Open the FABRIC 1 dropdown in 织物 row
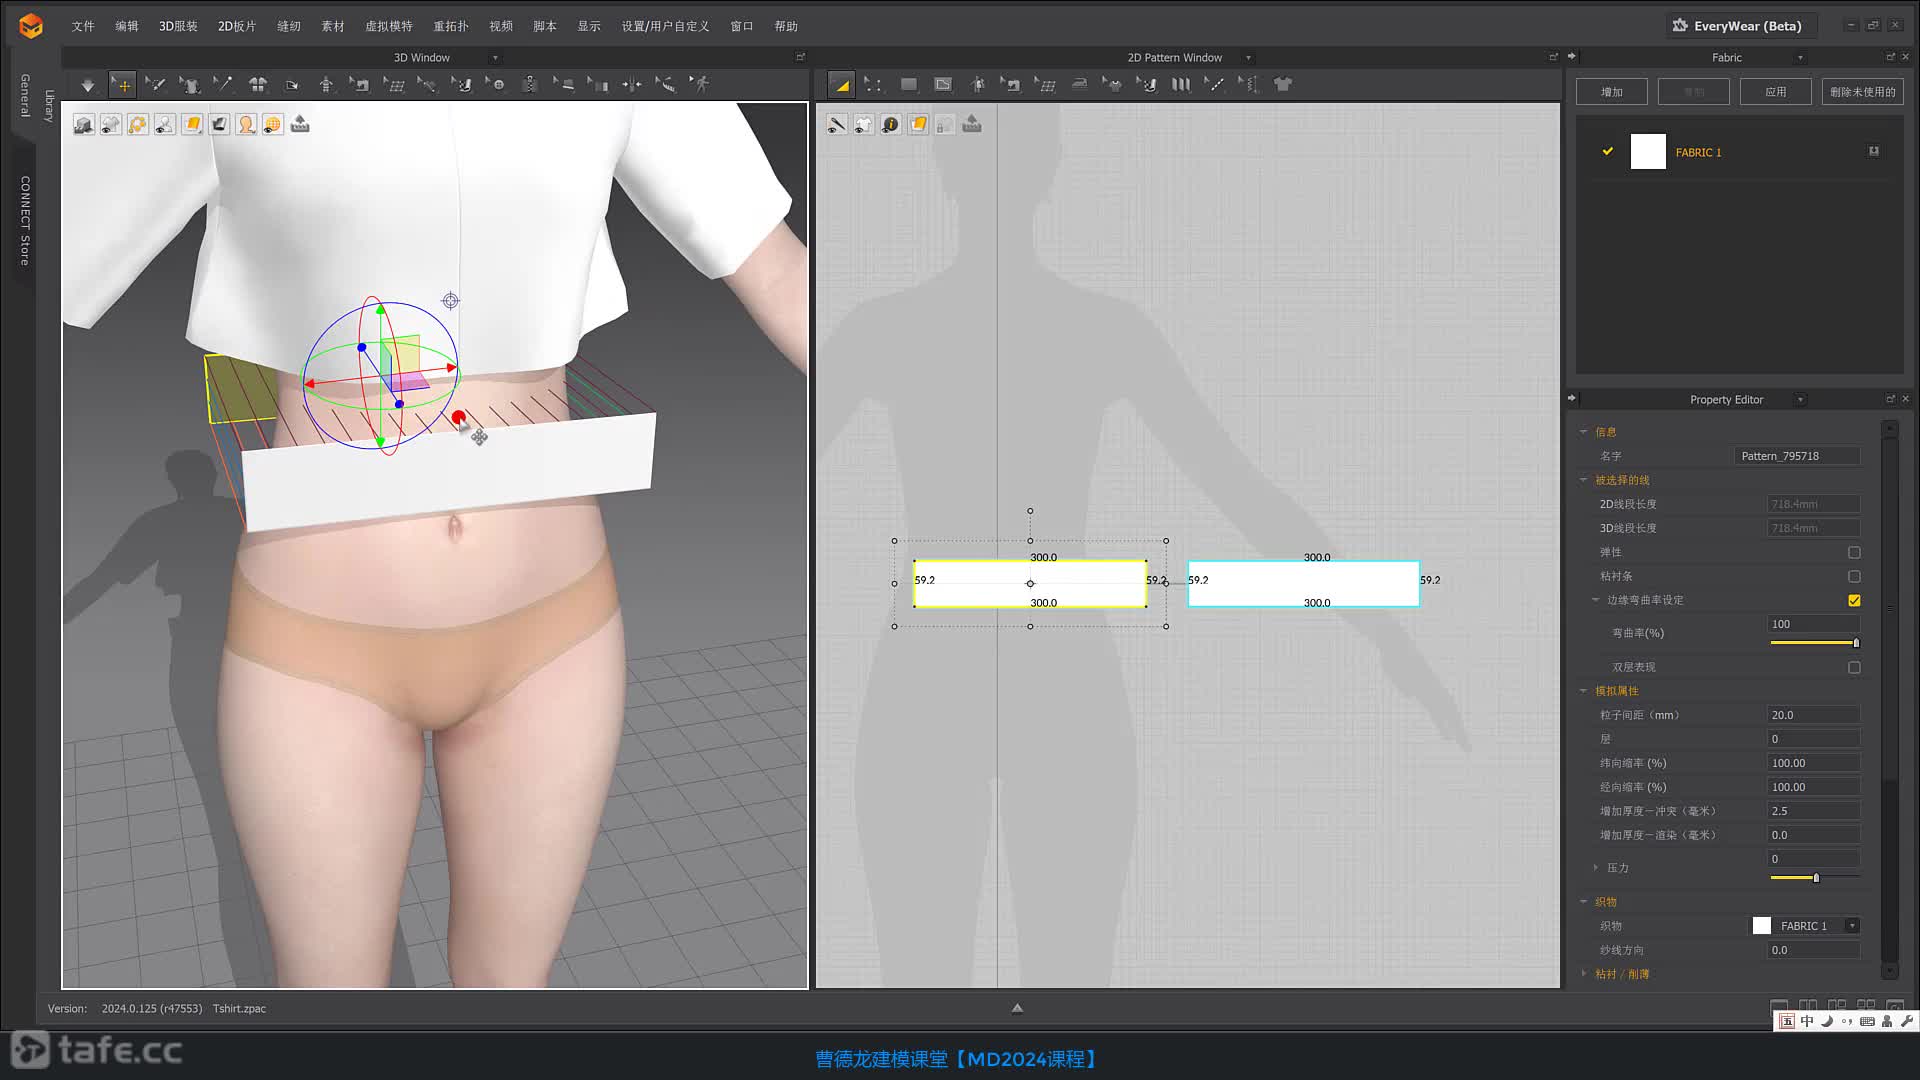 [x=1852, y=926]
